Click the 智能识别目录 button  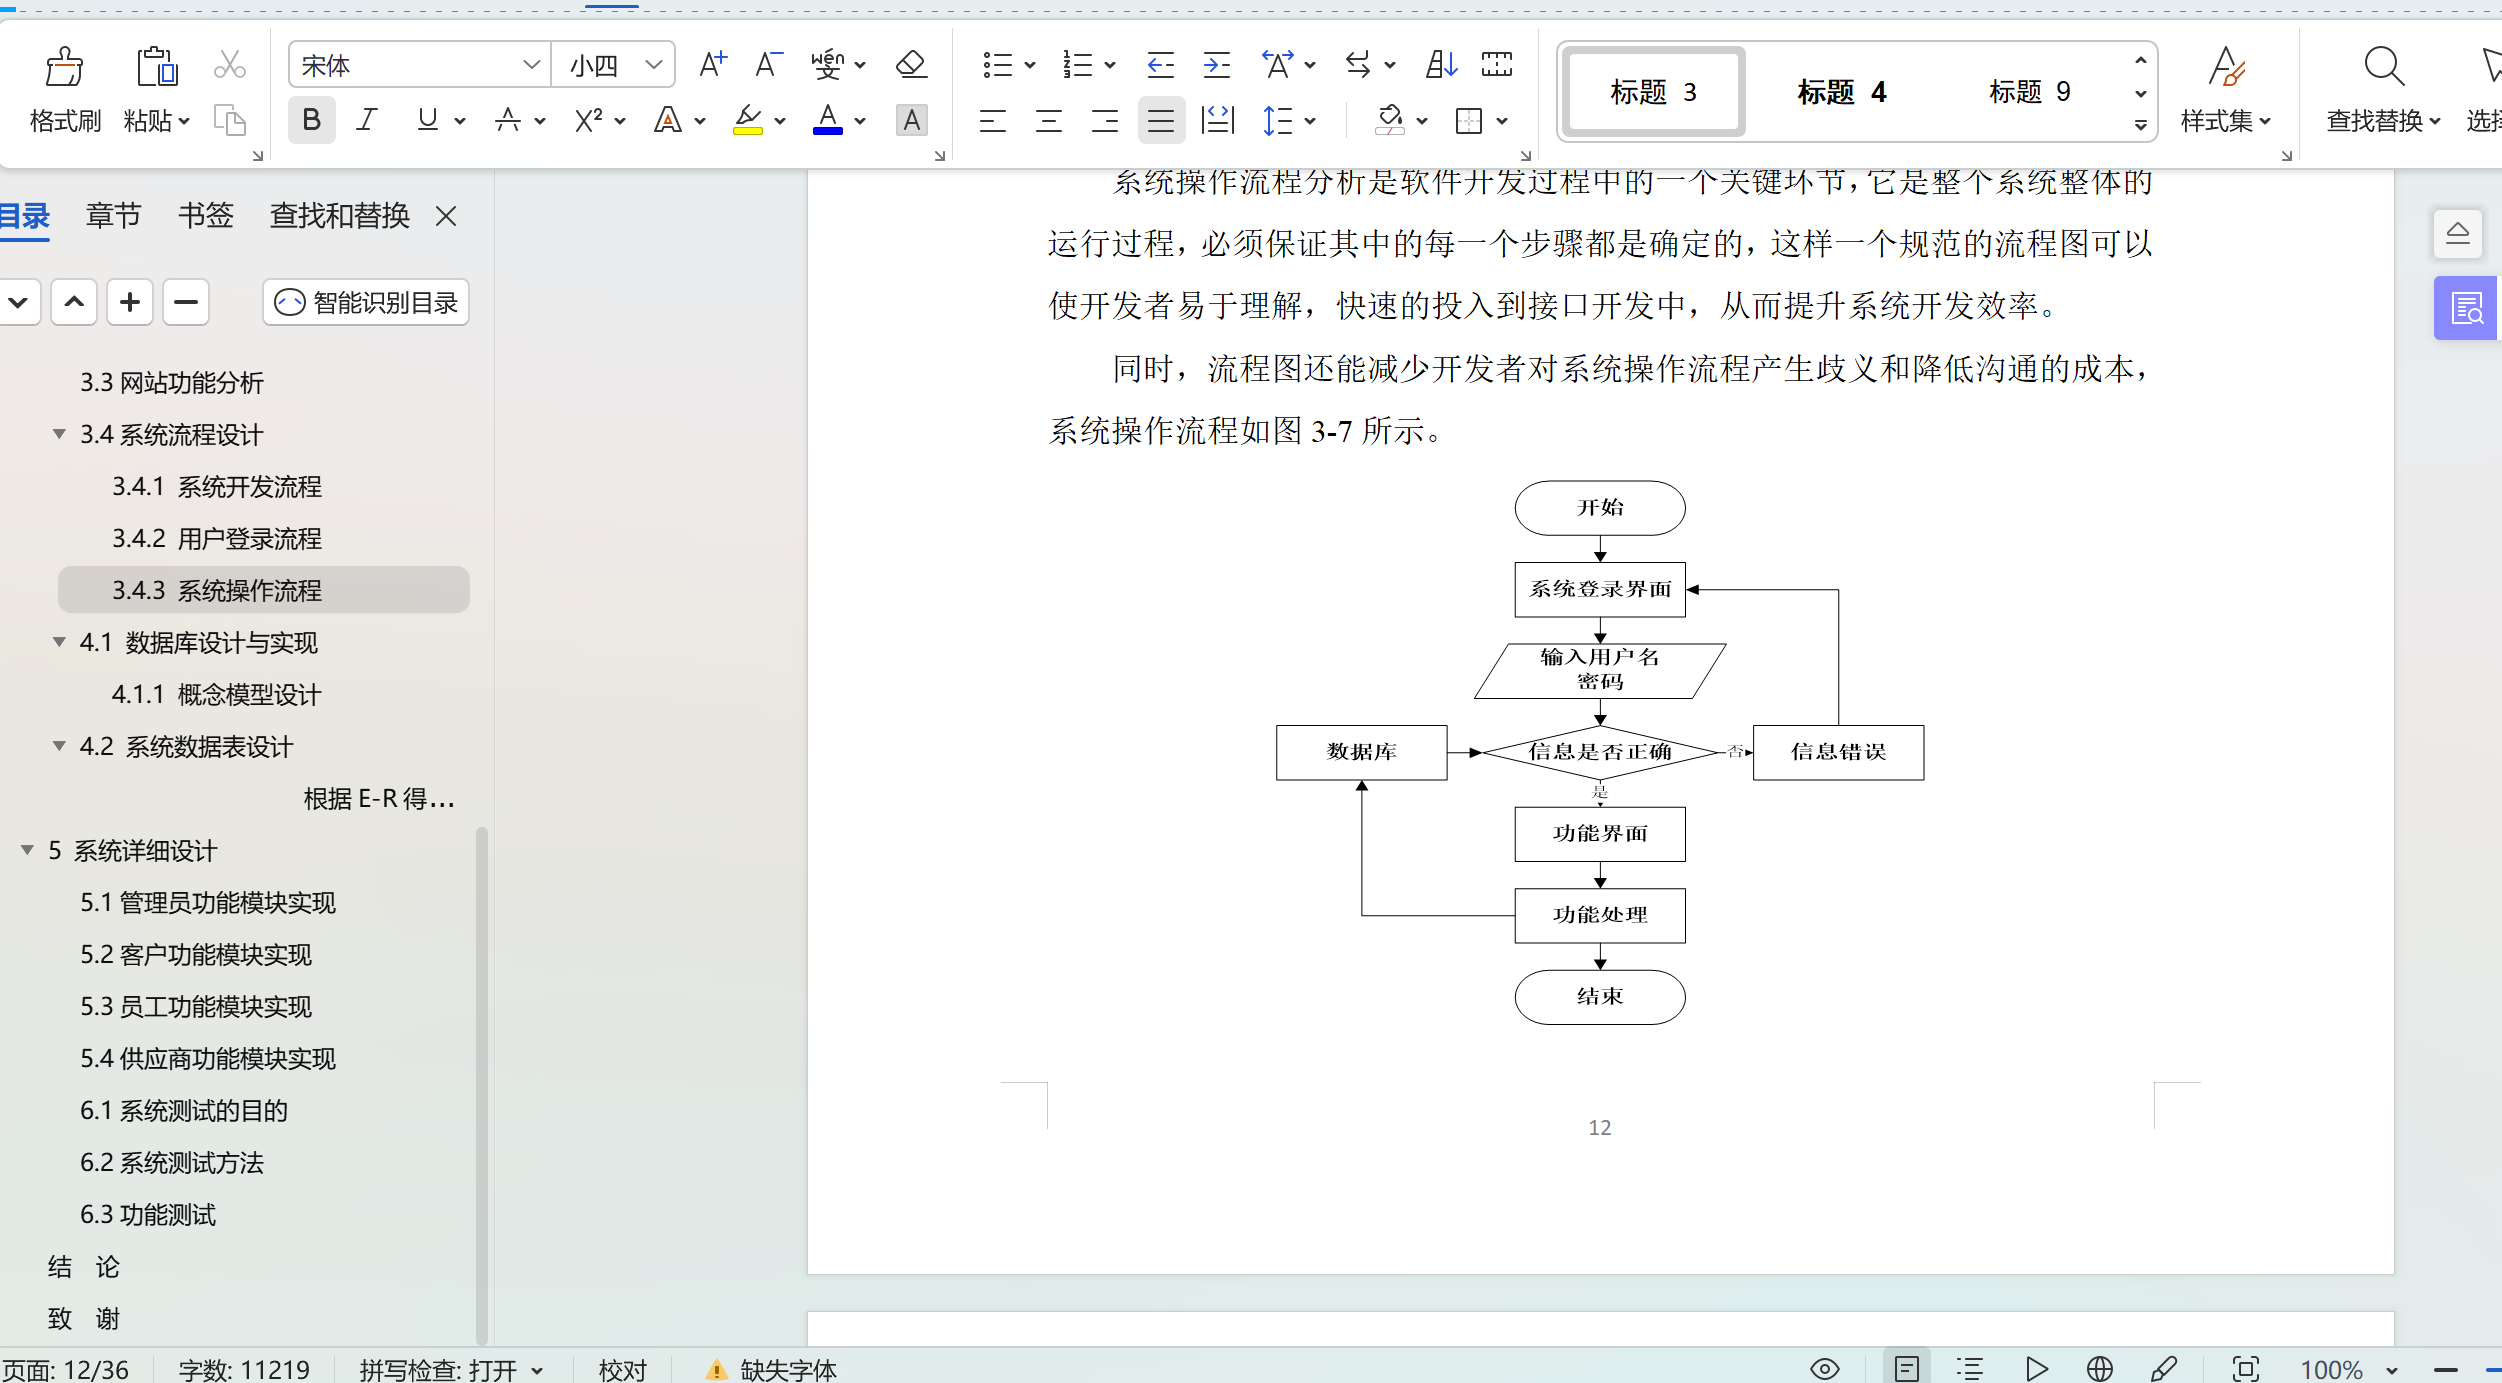click(x=364, y=301)
